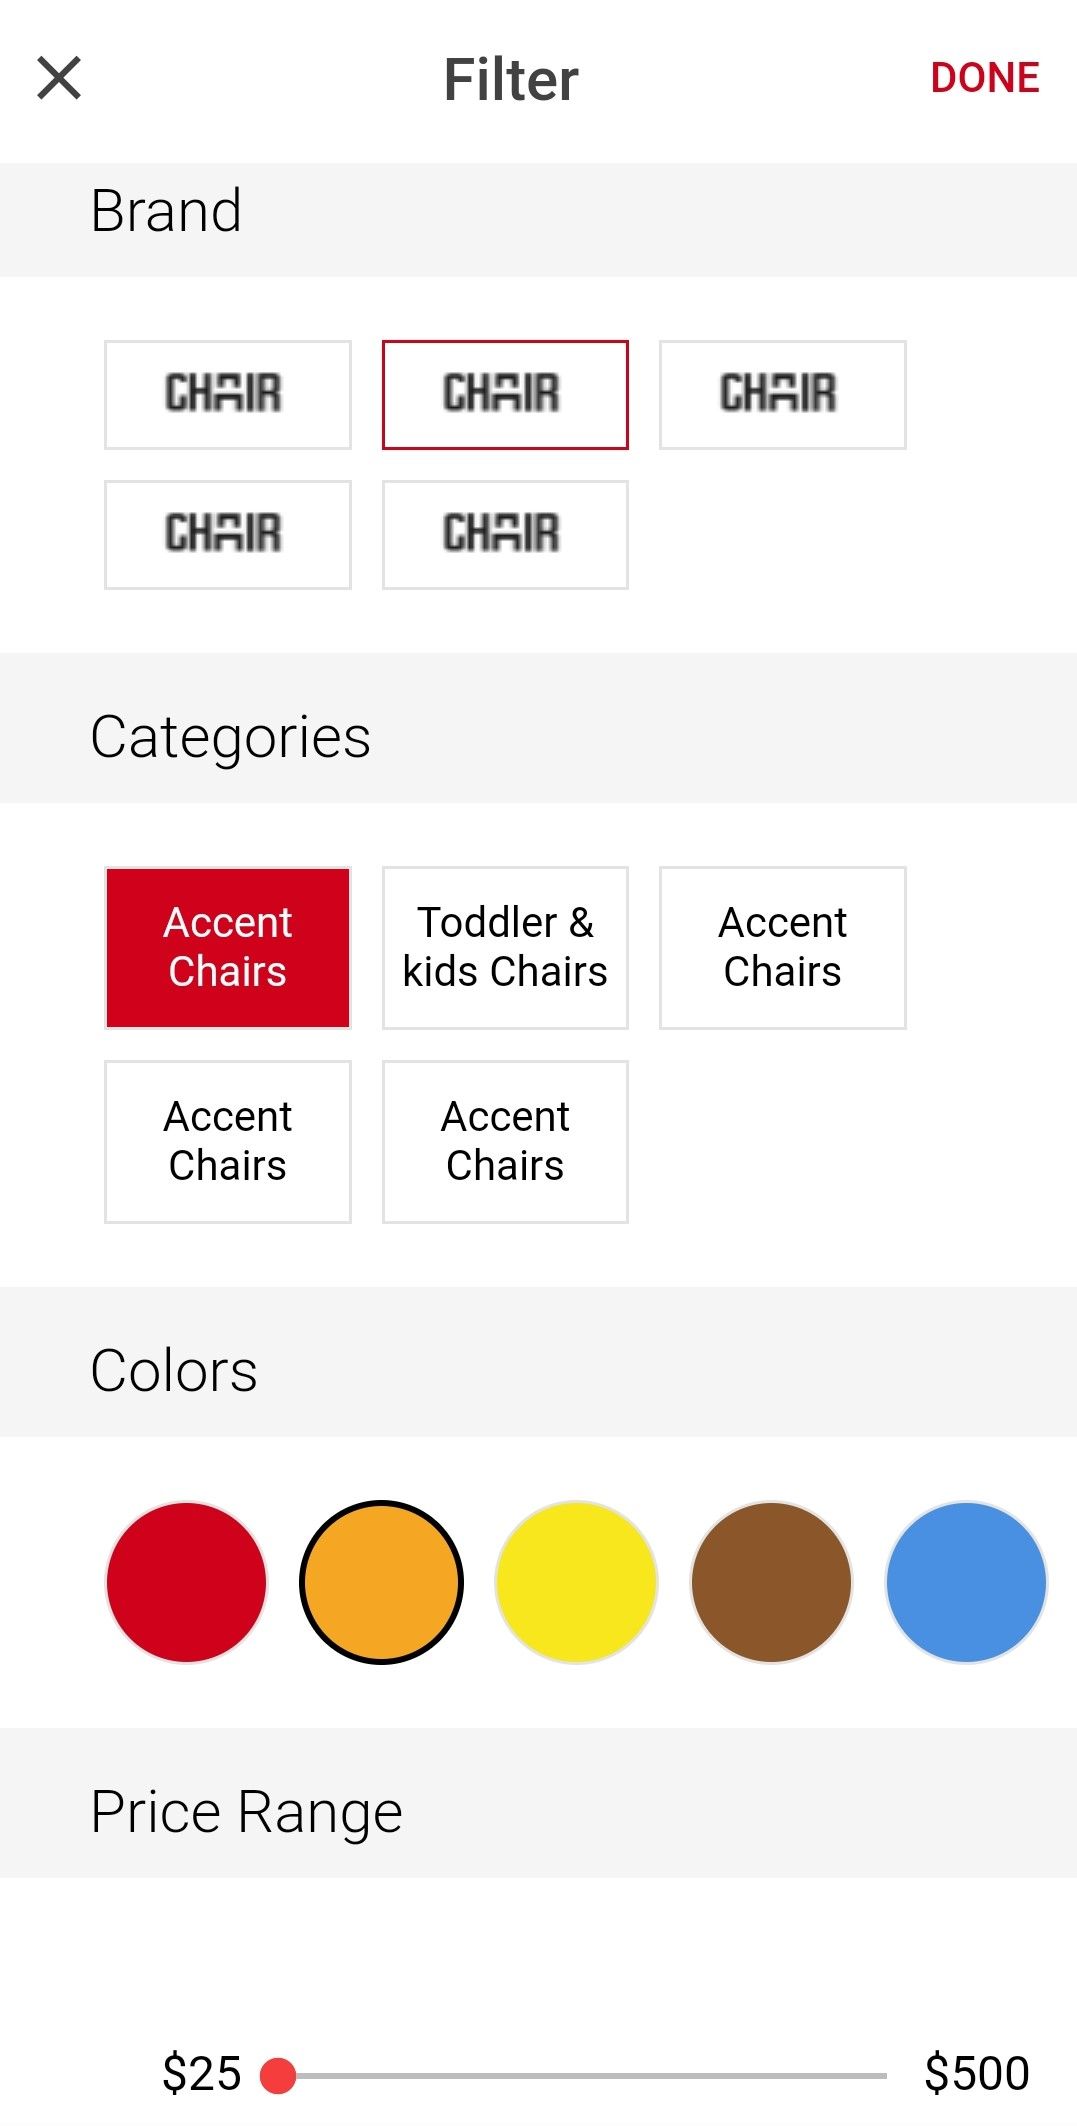
Task: Select the Toddler & kids Chairs category
Action: click(505, 947)
